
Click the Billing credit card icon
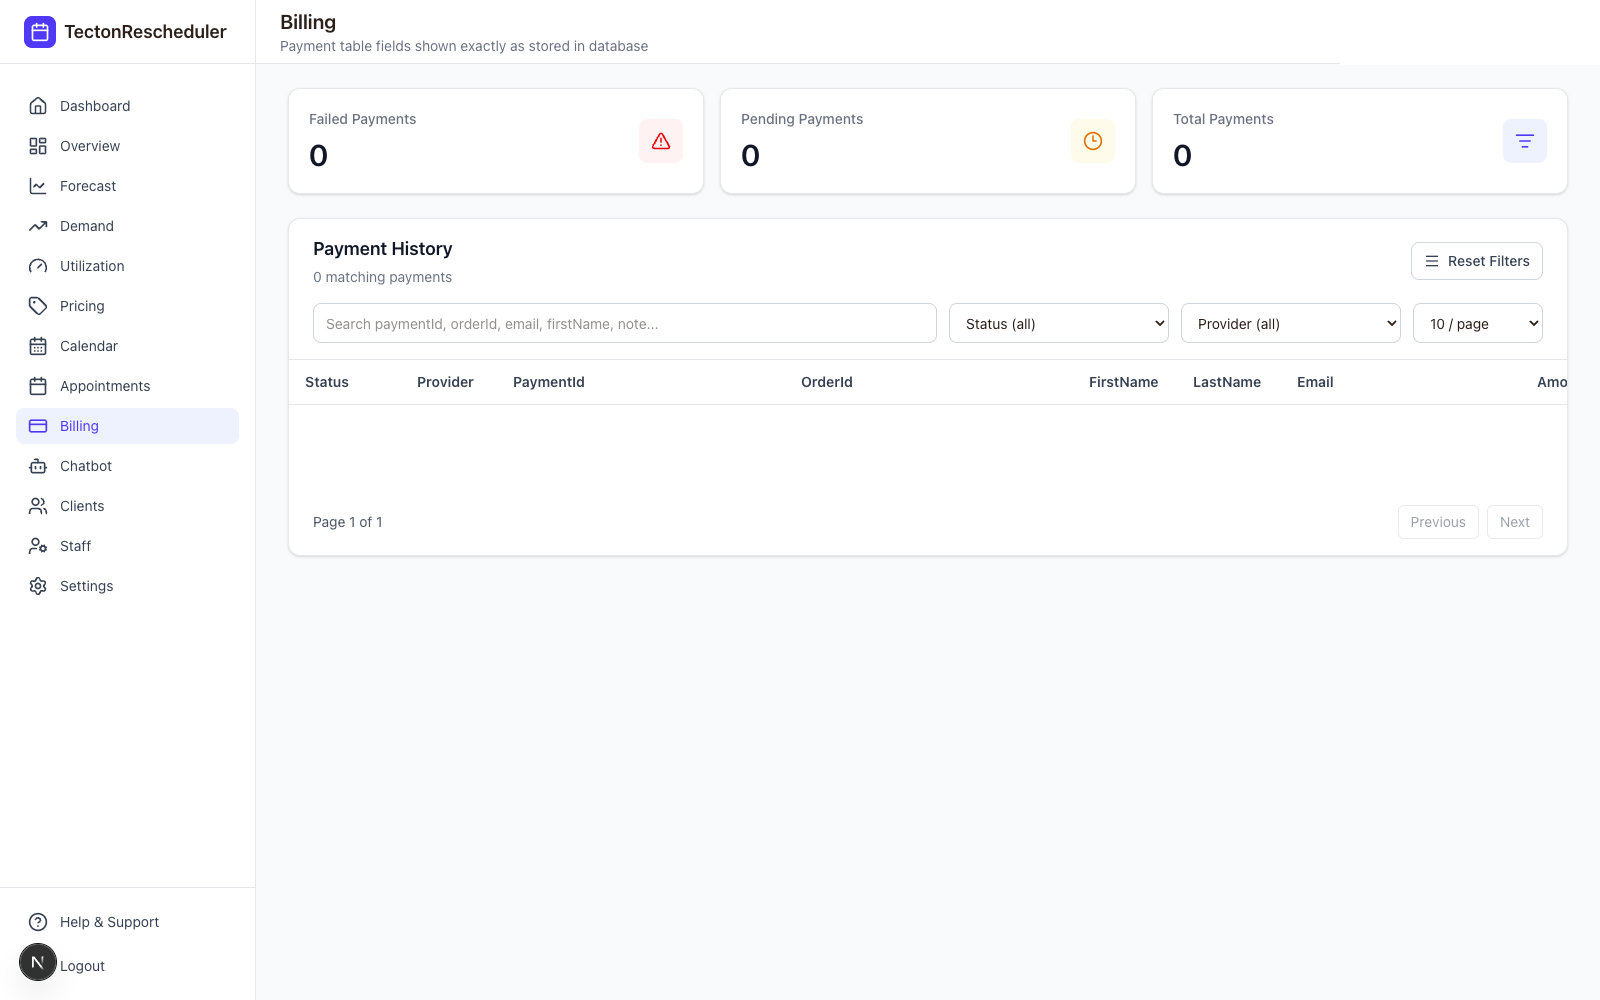coord(38,426)
